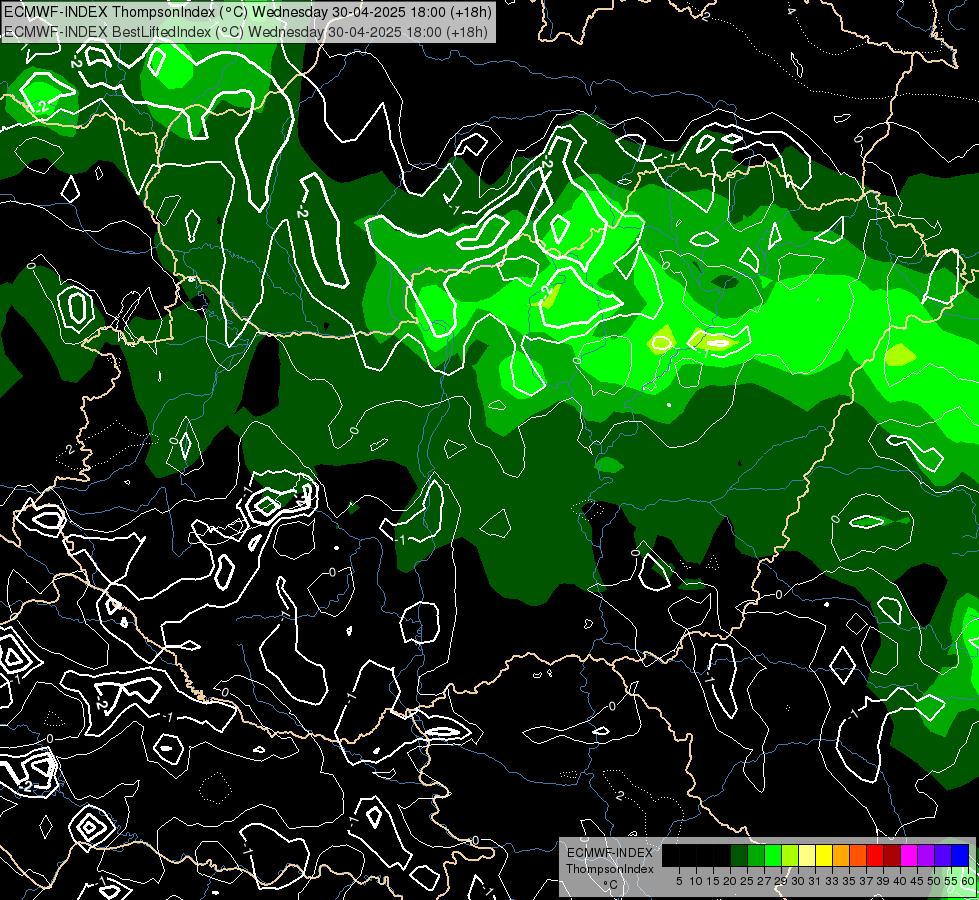979x900 pixels.
Task: Click legend tick label '29'
Action: tap(781, 881)
